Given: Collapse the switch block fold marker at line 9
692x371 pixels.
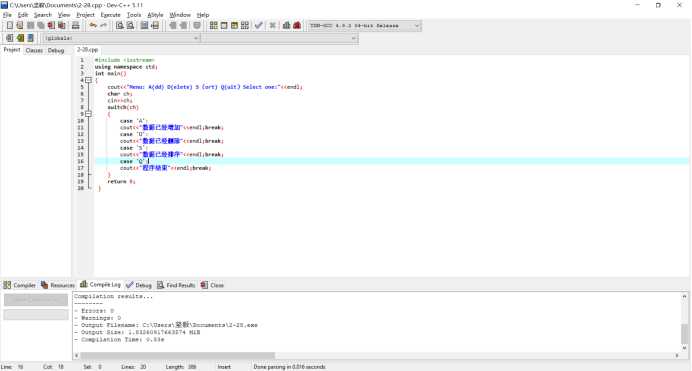Looking at the screenshot, I should (88, 114).
